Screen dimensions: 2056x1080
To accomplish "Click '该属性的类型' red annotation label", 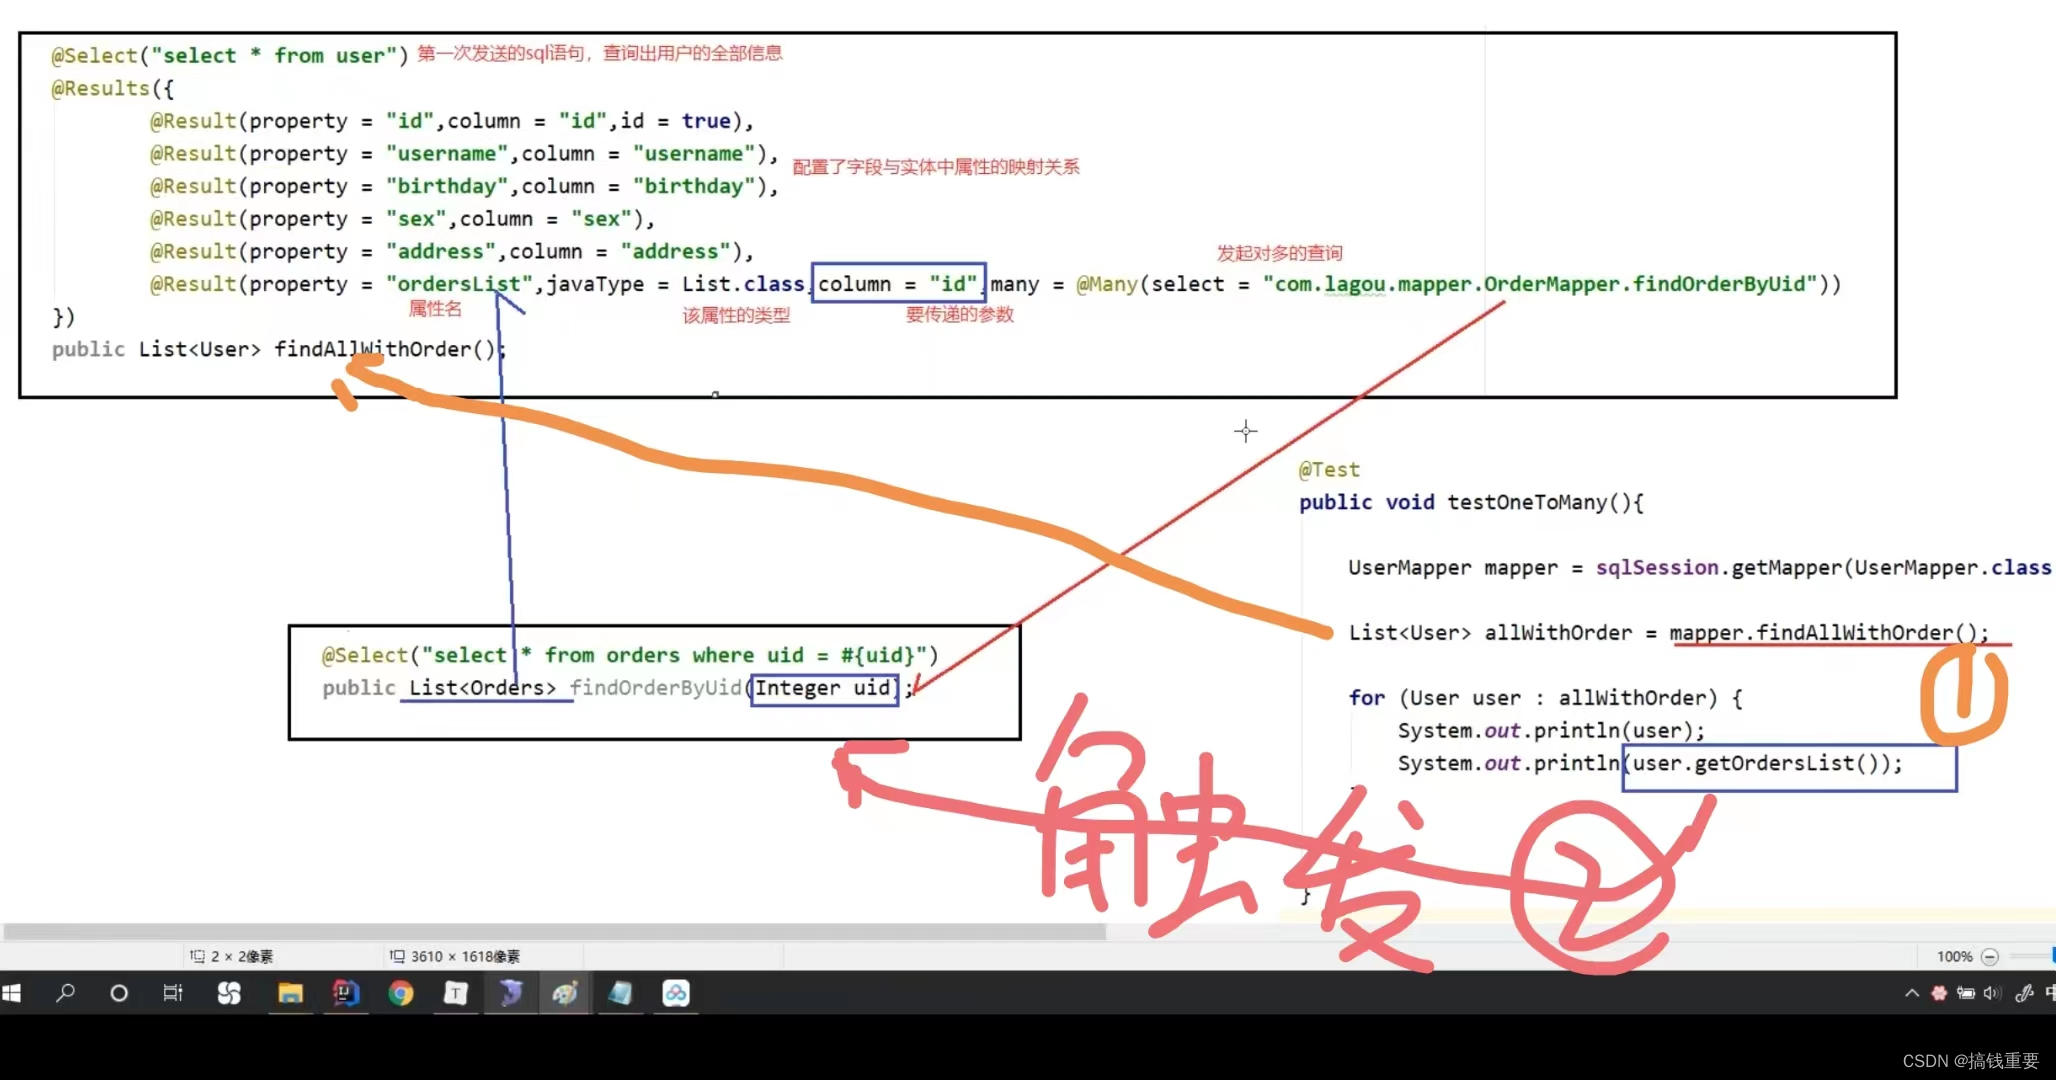I will click(x=737, y=316).
